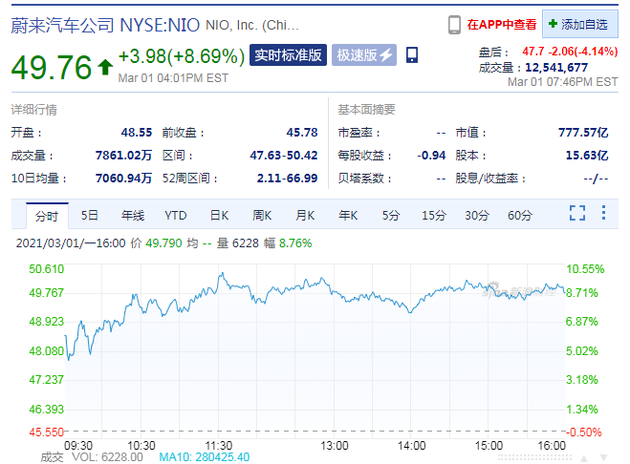Open the 年K tab

pyautogui.click(x=348, y=215)
